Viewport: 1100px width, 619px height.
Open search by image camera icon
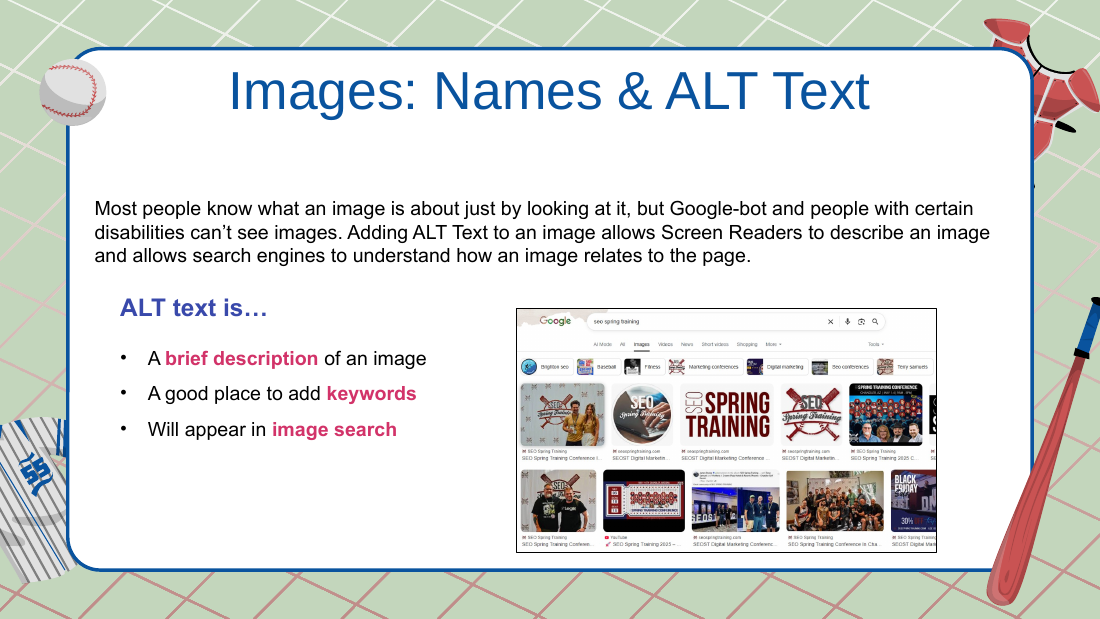click(861, 321)
